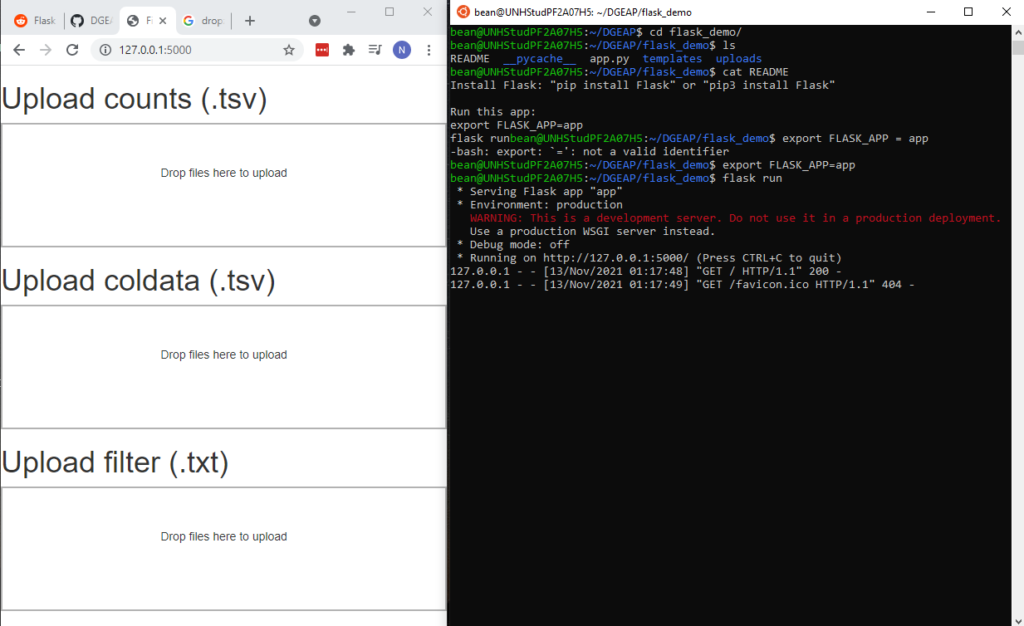Expand the tab search dropdown arrow
The width and height of the screenshot is (1024, 626).
pos(315,20)
